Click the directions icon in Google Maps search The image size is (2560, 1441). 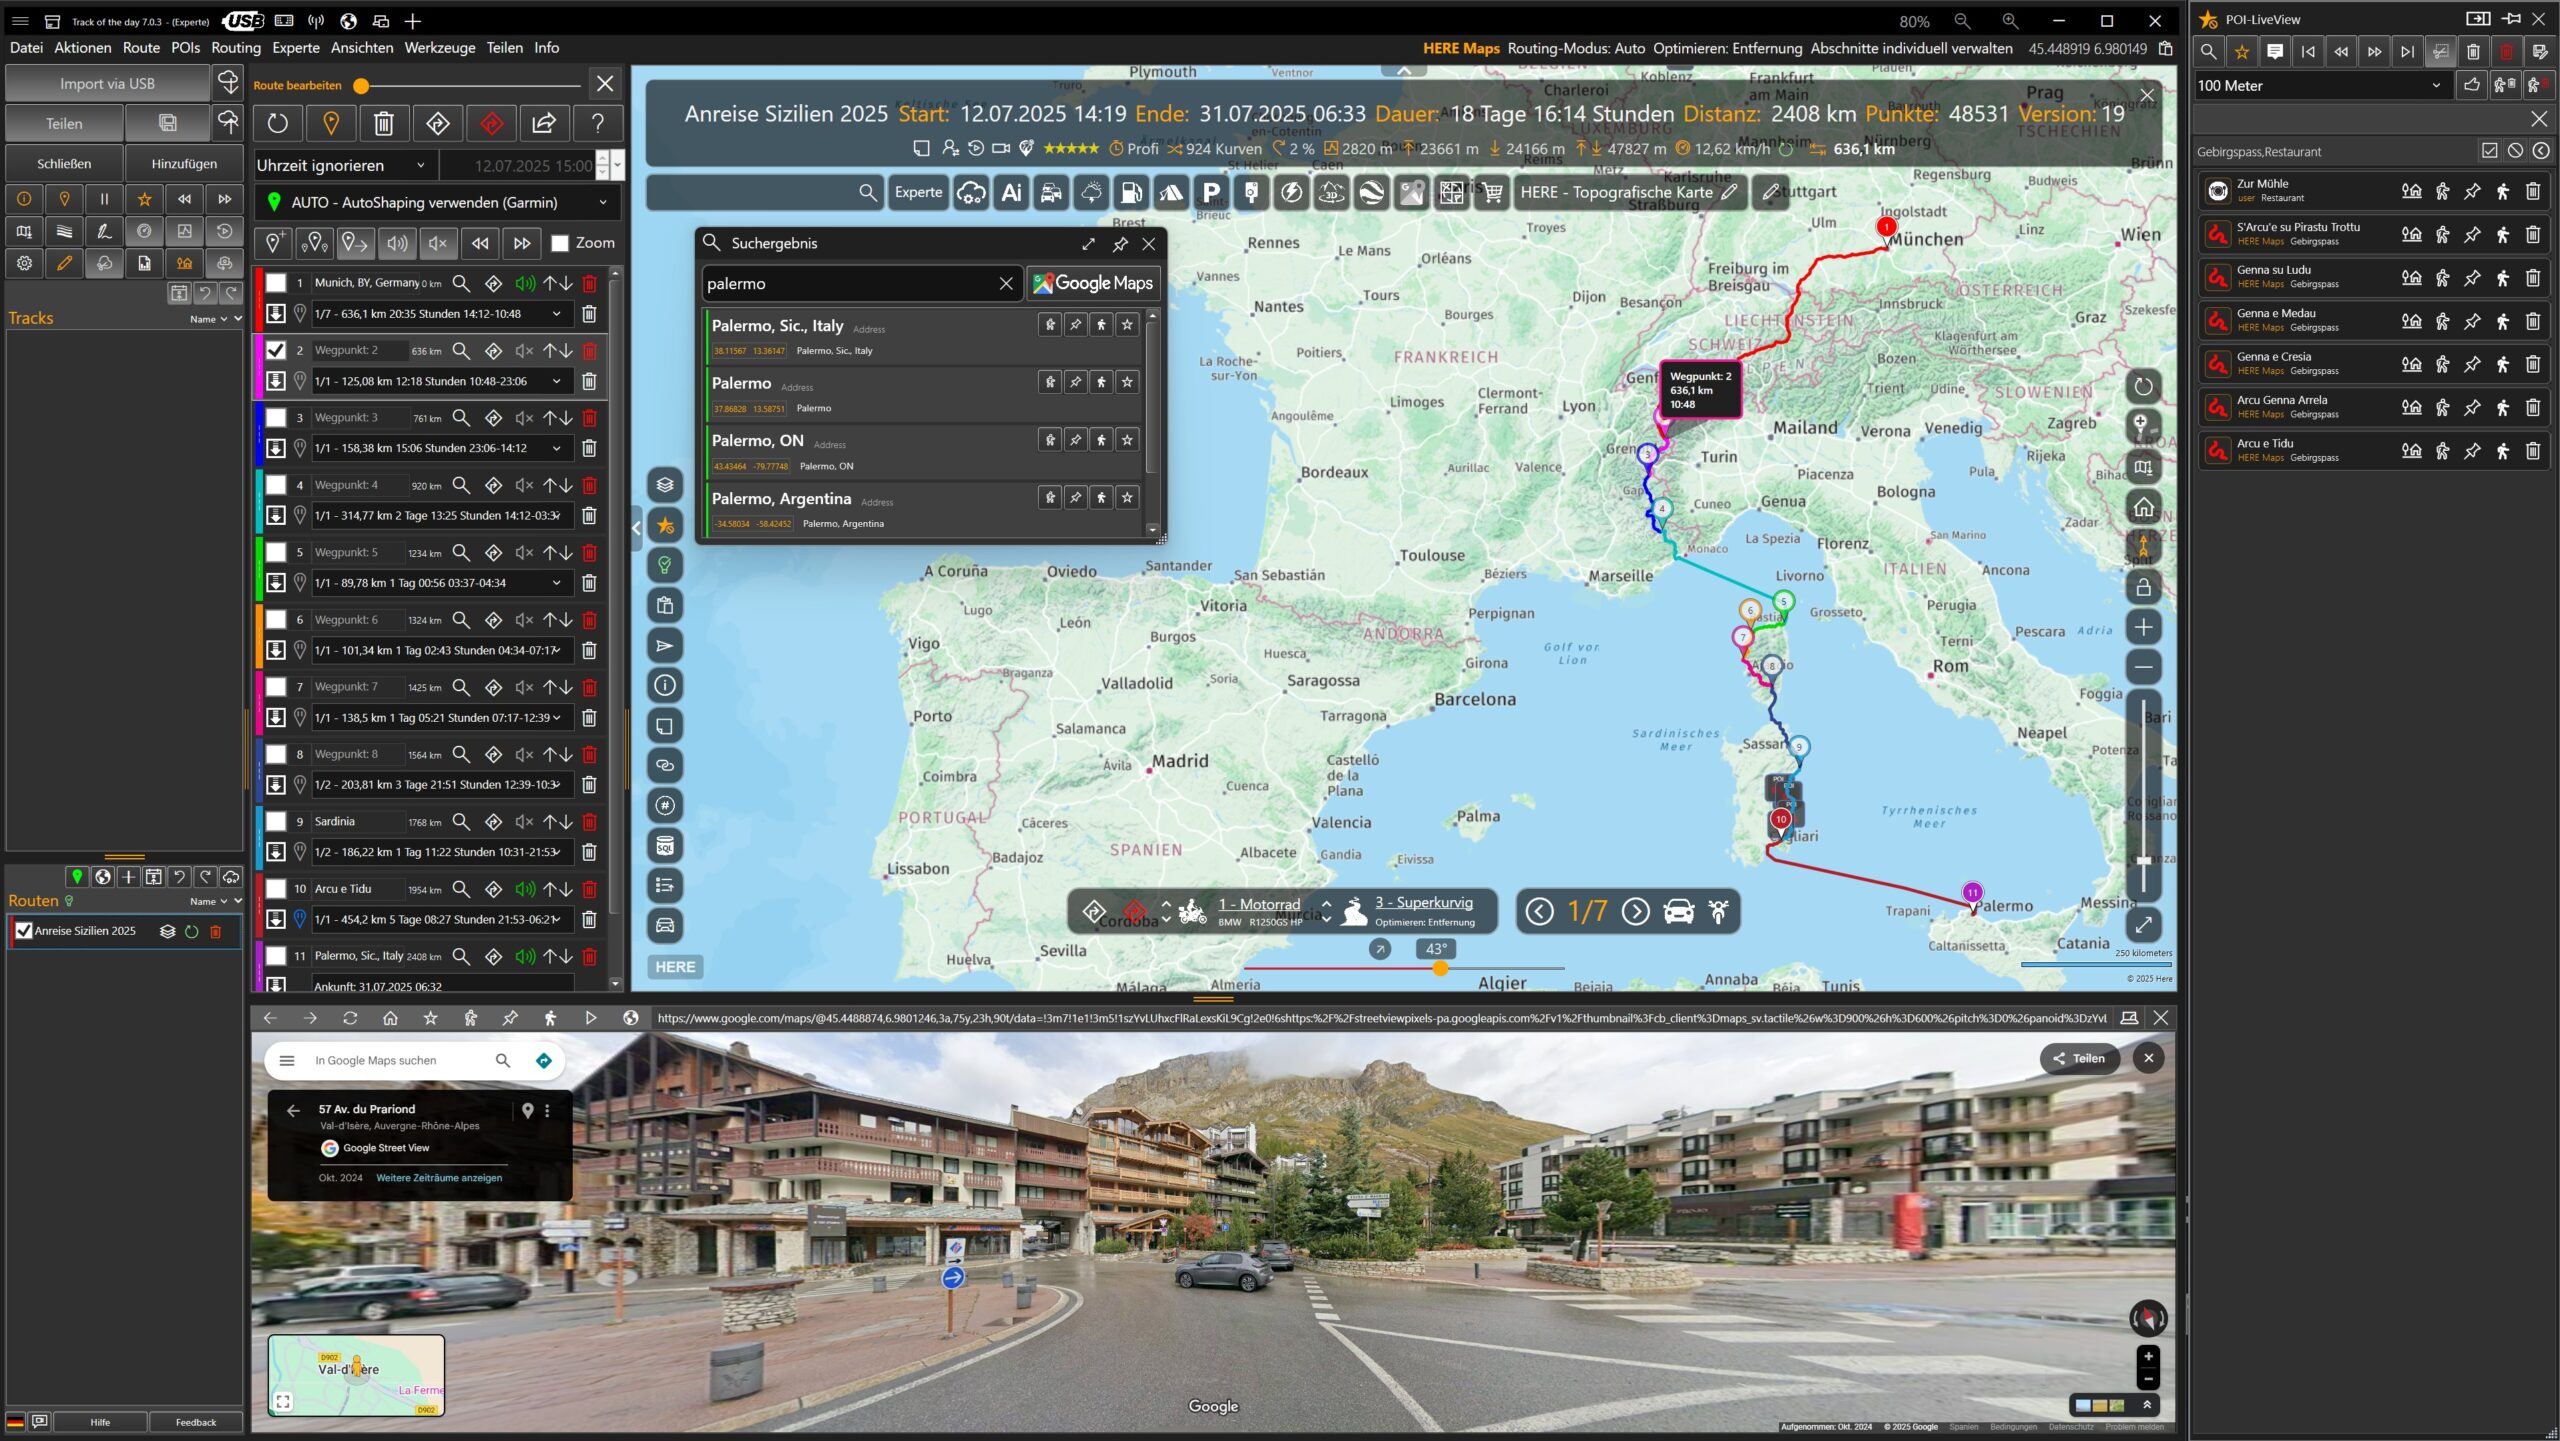coord(544,1060)
